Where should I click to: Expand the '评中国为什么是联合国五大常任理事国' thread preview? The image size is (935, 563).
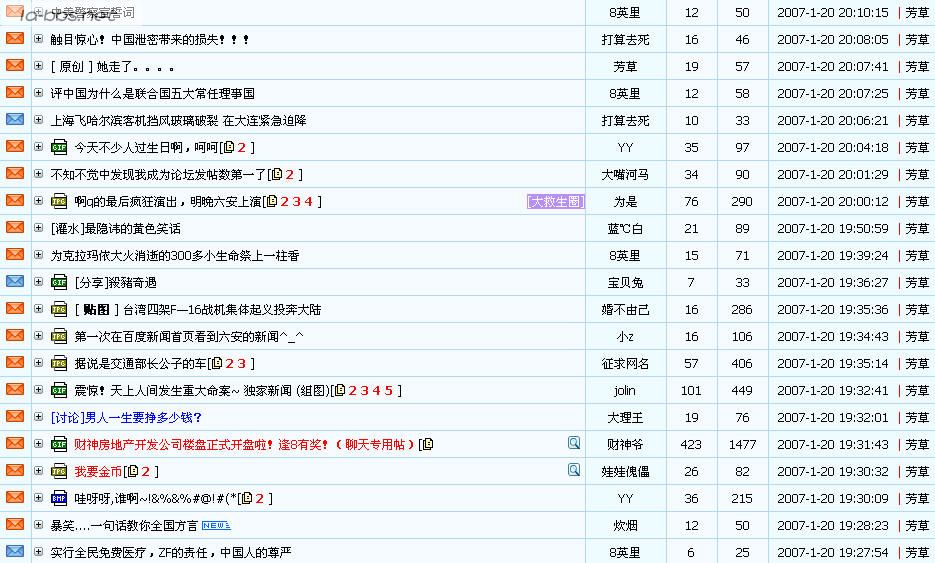coord(38,93)
